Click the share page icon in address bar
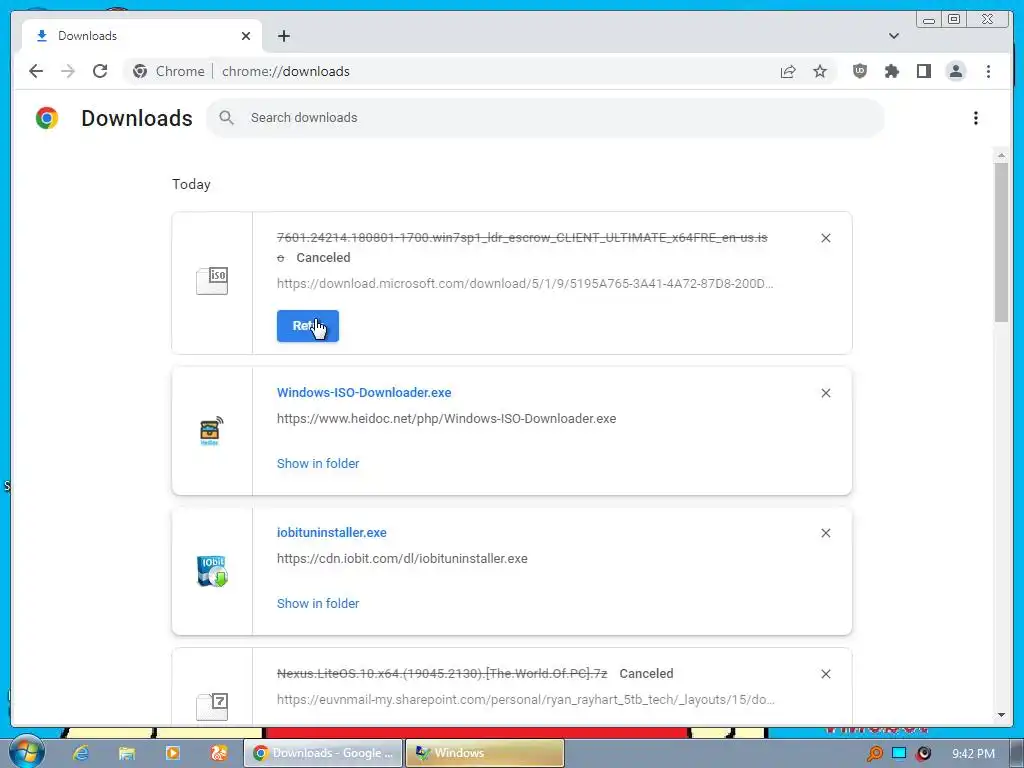The width and height of the screenshot is (1024, 768). click(x=788, y=71)
